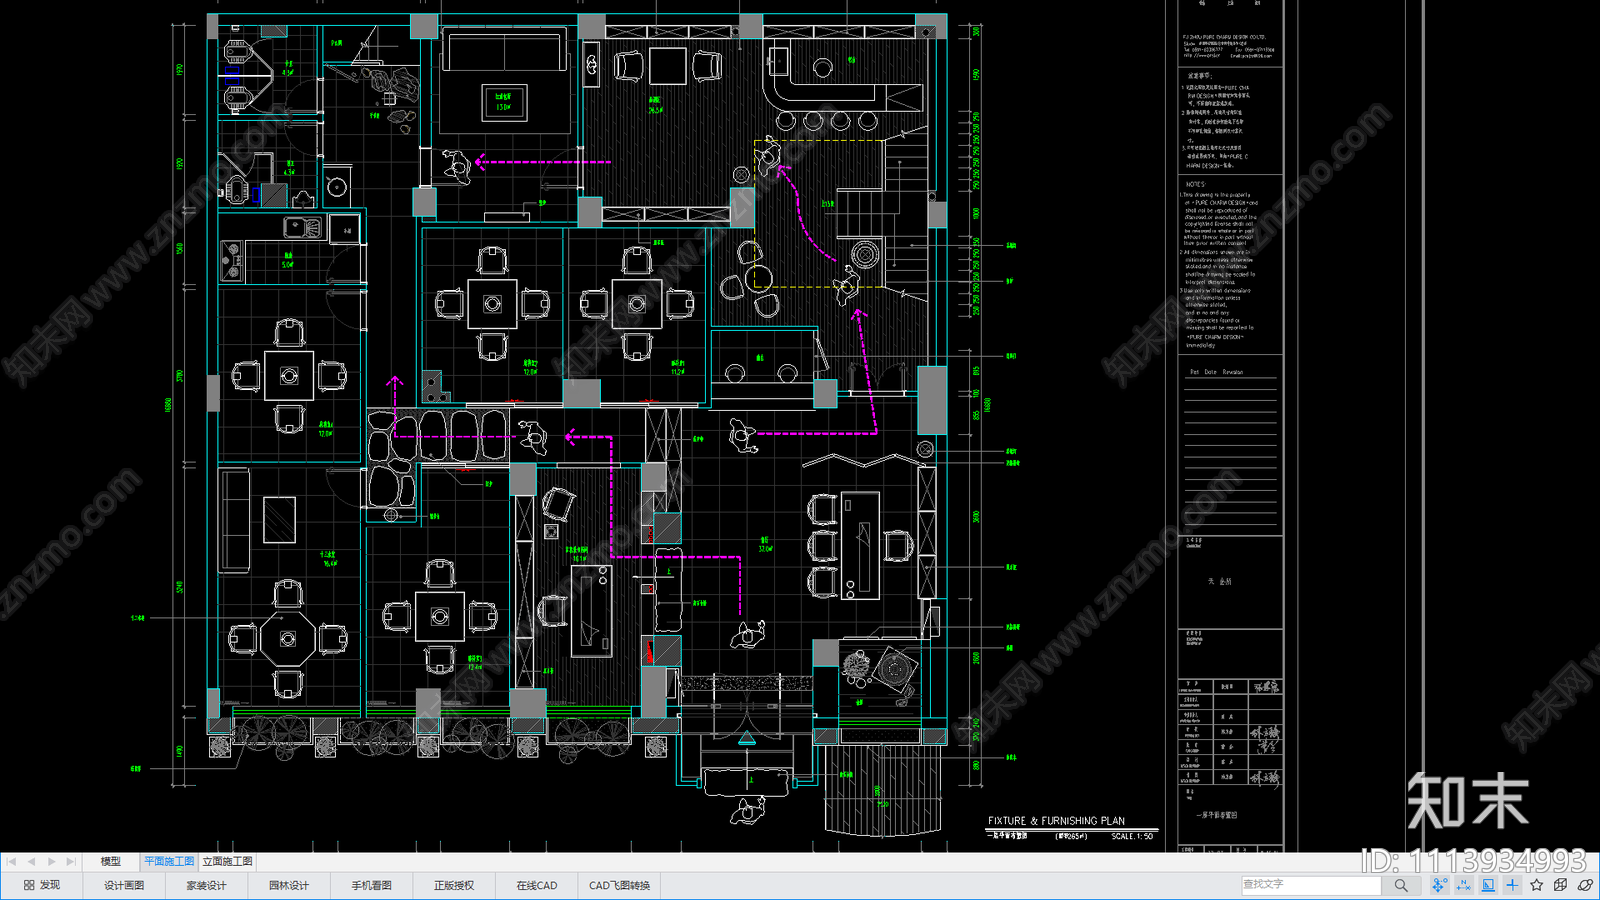Toggle the move/pan snap tool icon
The width and height of the screenshot is (1600, 900).
pyautogui.click(x=1439, y=885)
